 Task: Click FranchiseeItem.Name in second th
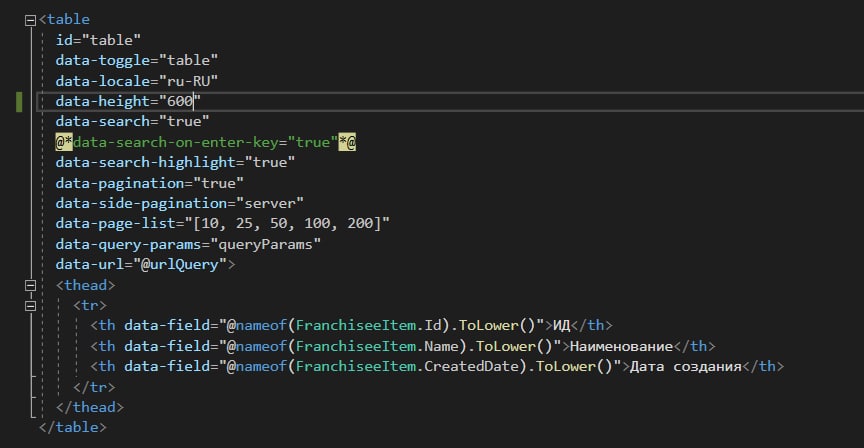tap(377, 346)
